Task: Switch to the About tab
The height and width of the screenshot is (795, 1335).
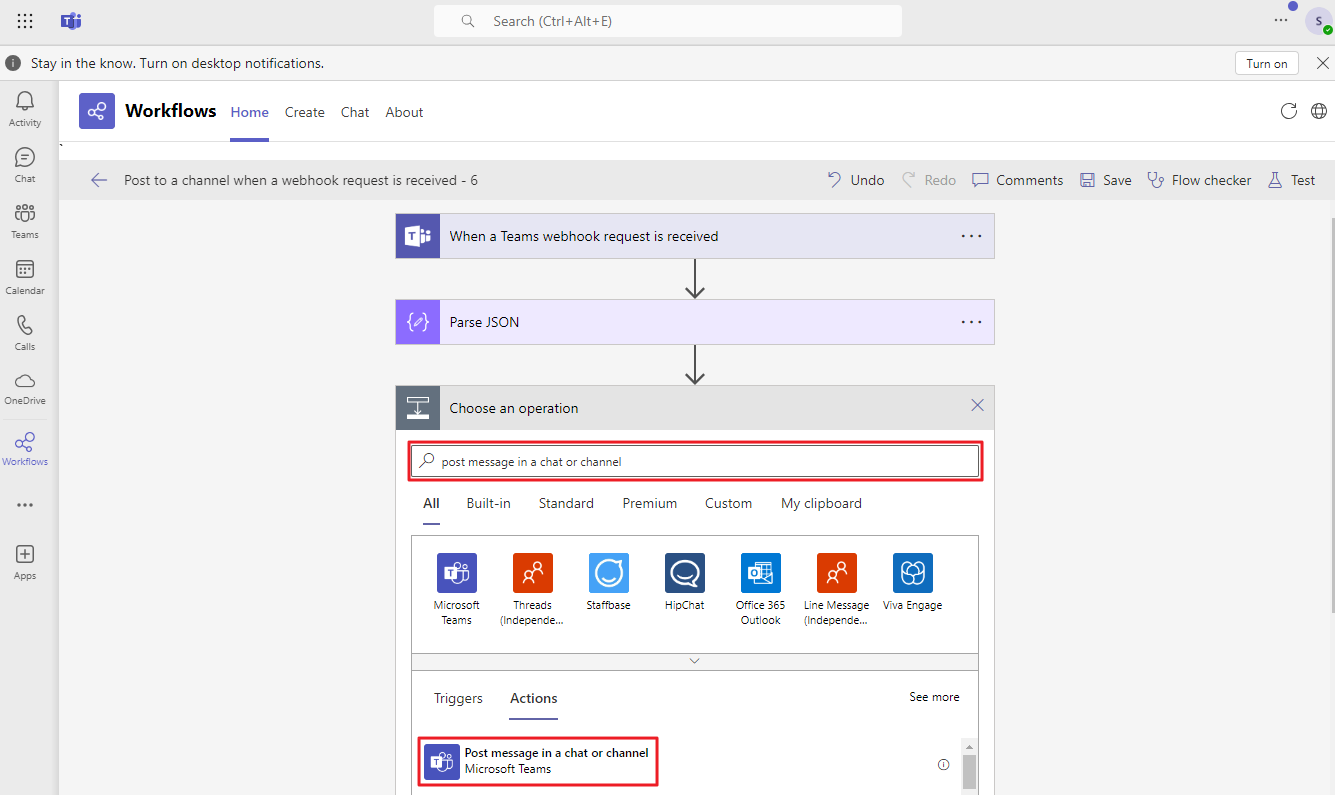Action: tap(404, 112)
